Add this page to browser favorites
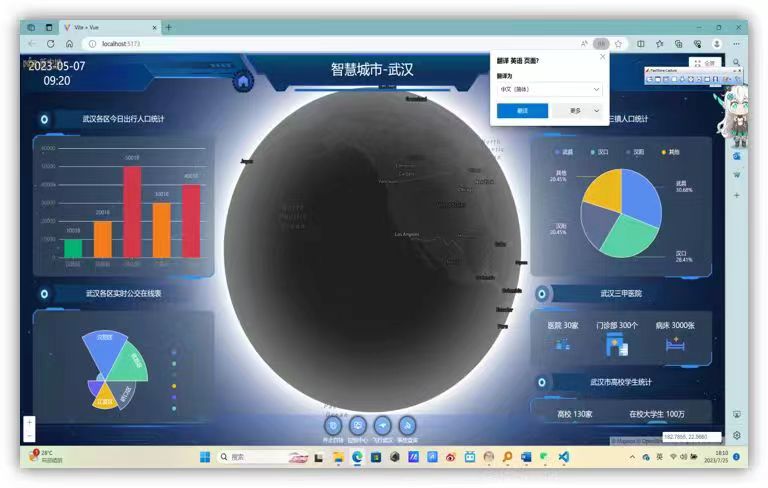The width and height of the screenshot is (768, 488). pos(619,44)
